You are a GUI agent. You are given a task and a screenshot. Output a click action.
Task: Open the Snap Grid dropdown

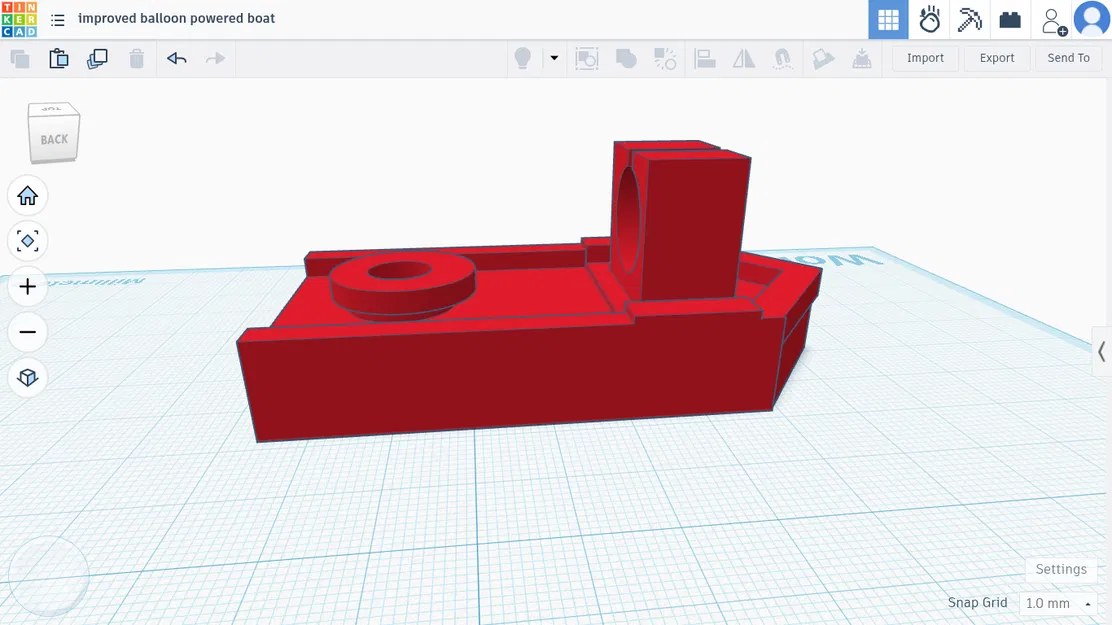click(1058, 603)
